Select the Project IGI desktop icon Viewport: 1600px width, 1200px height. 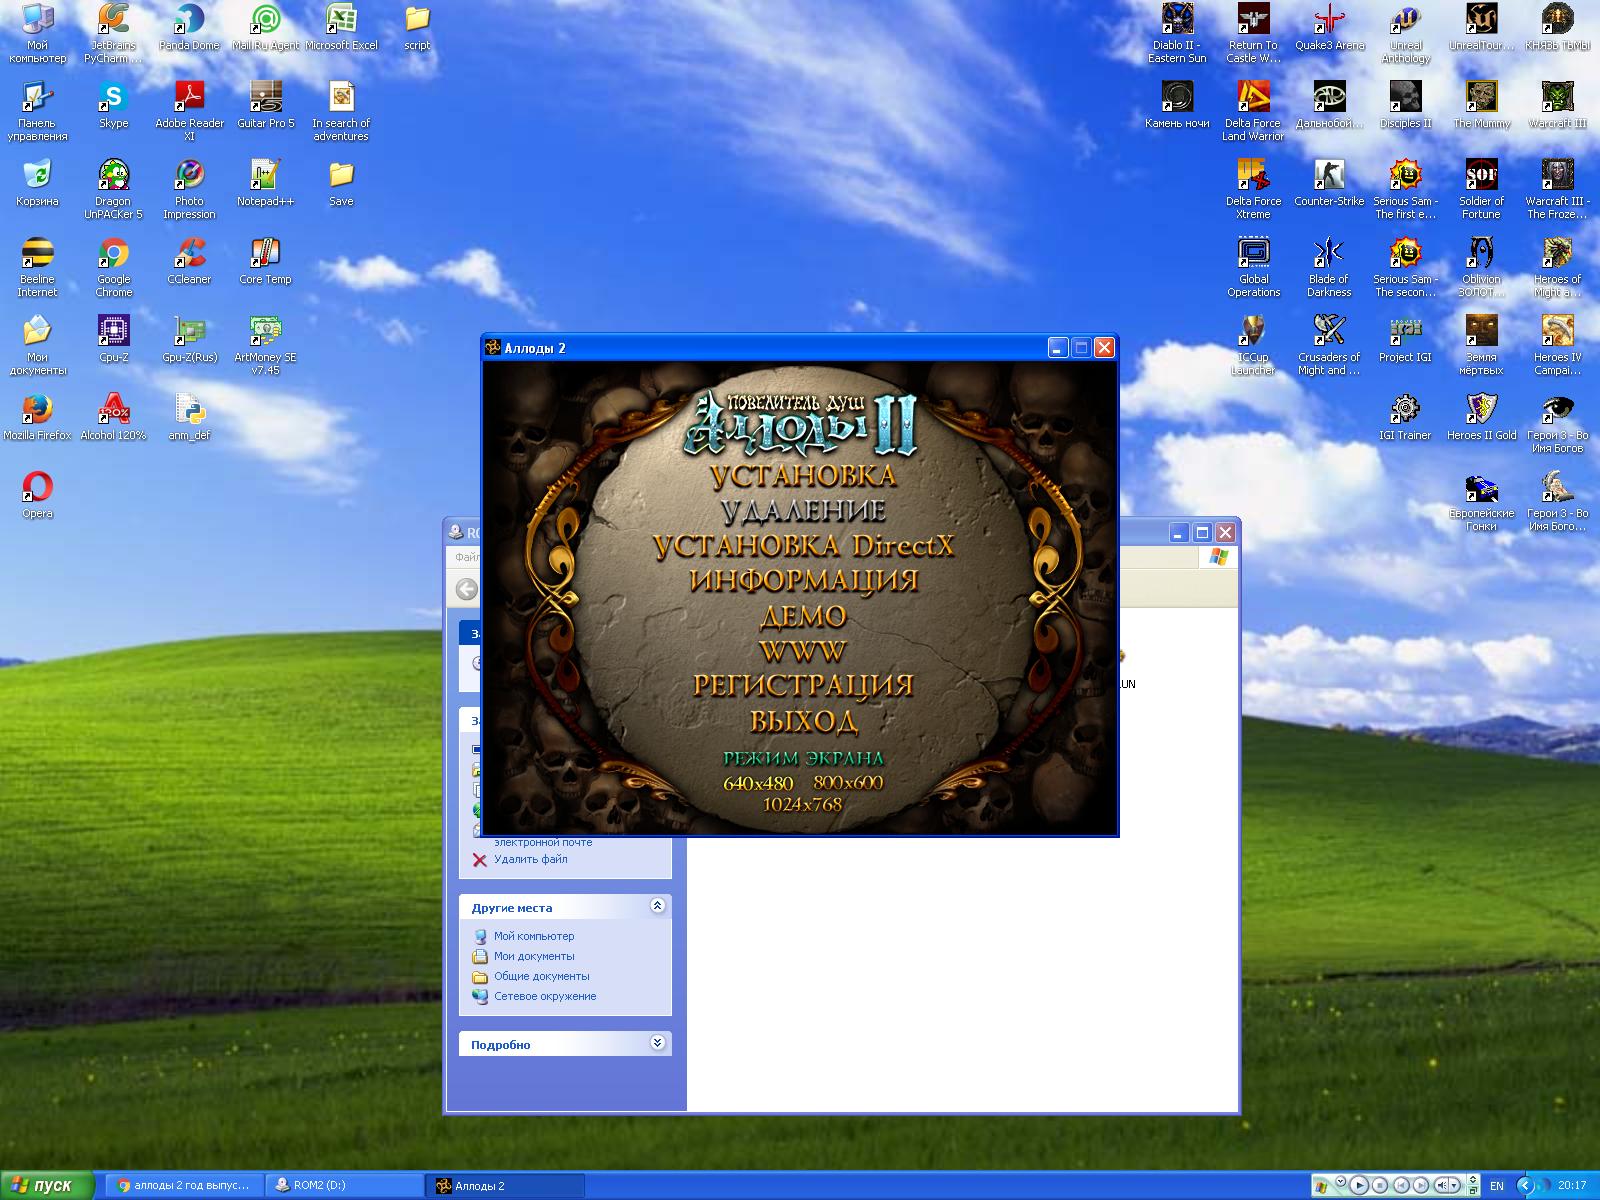[1405, 340]
